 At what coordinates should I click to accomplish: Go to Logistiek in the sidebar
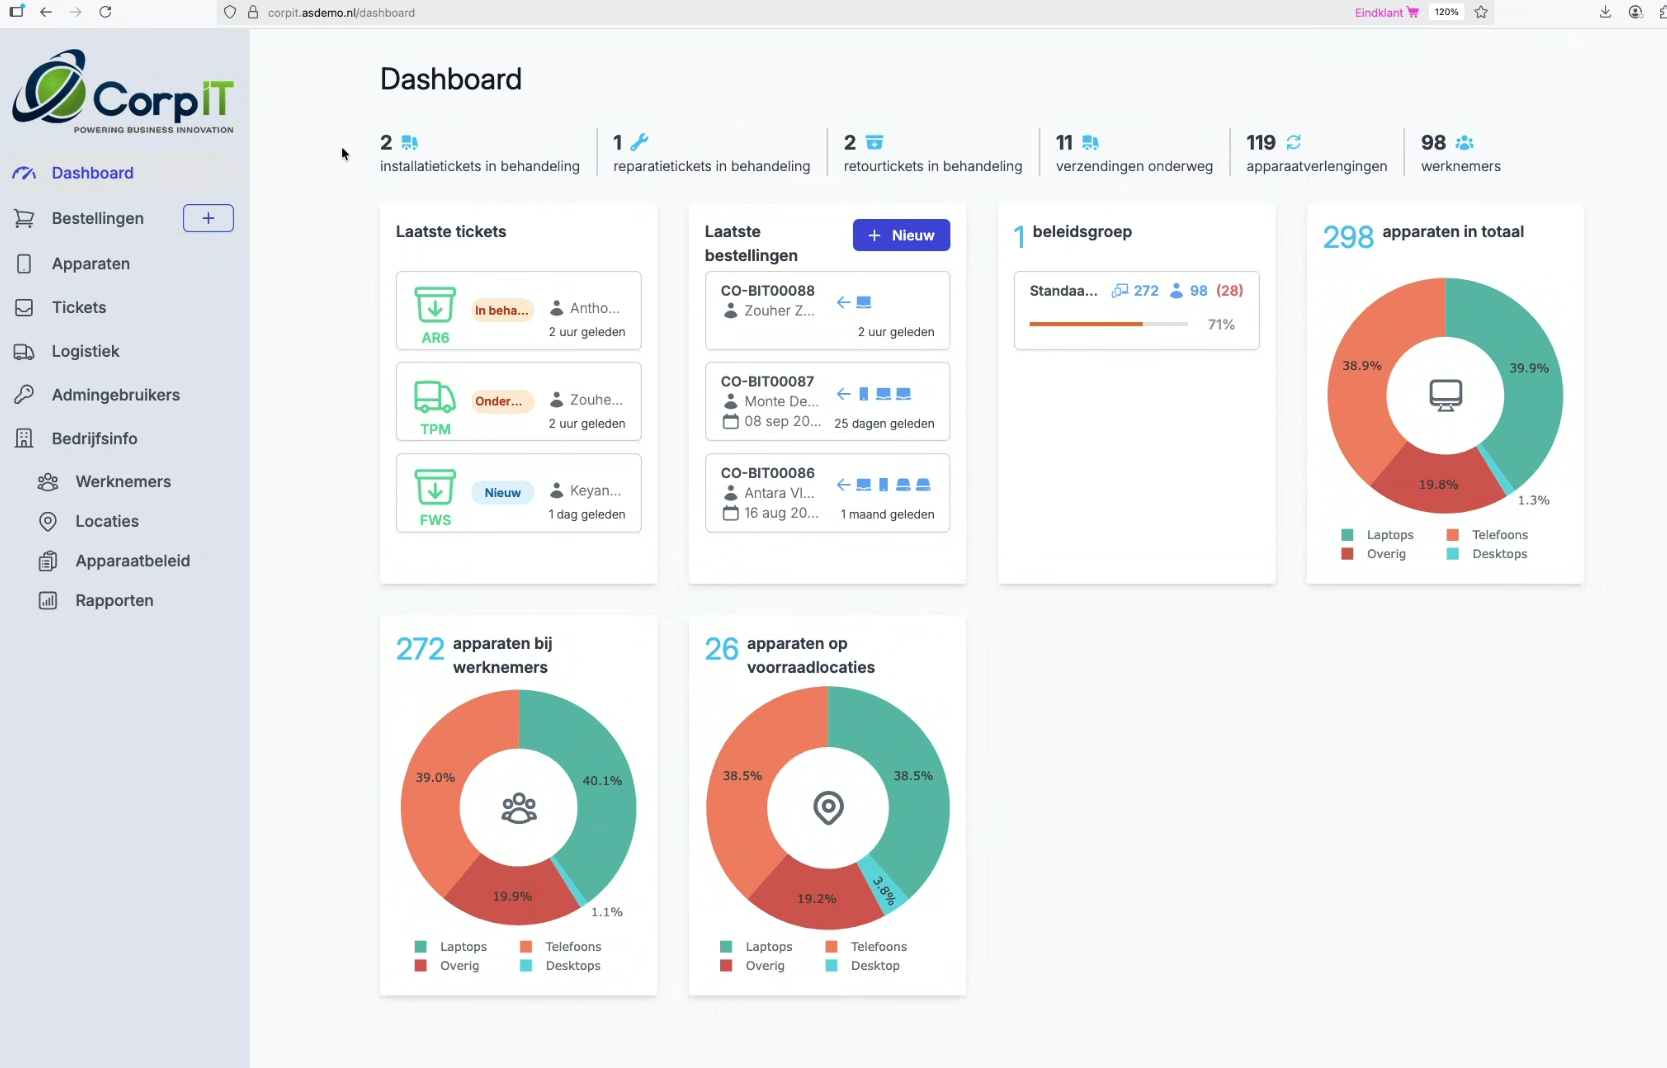click(85, 351)
